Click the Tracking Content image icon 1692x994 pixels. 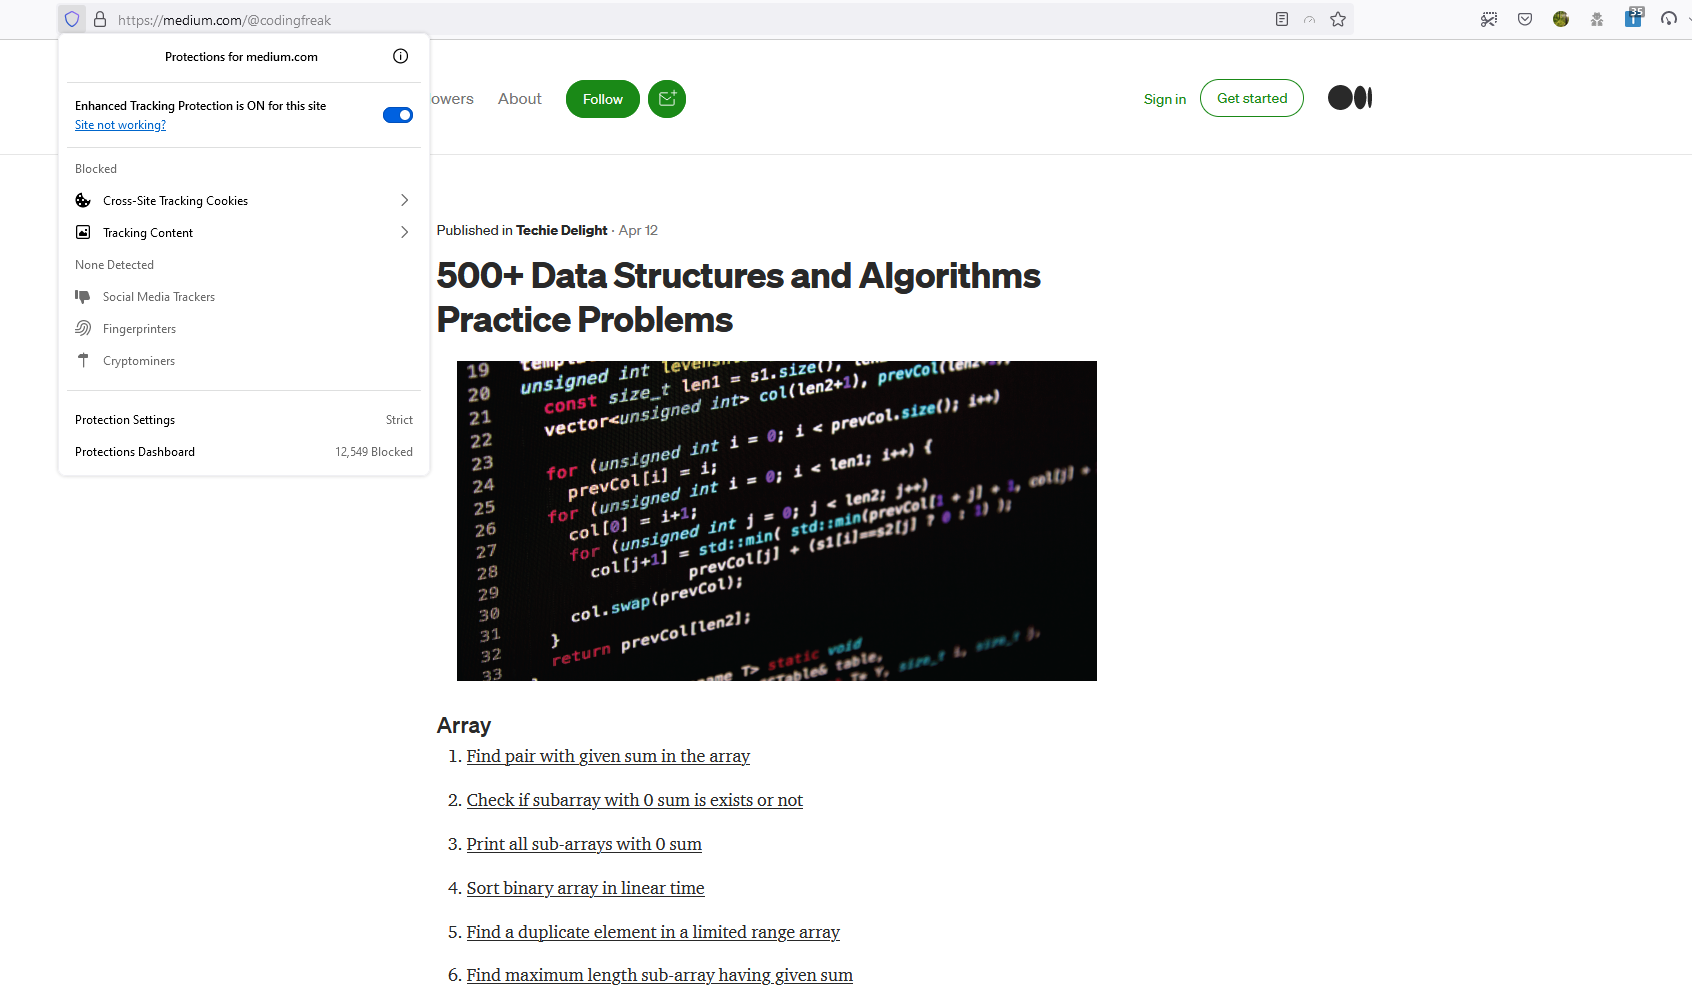click(83, 232)
